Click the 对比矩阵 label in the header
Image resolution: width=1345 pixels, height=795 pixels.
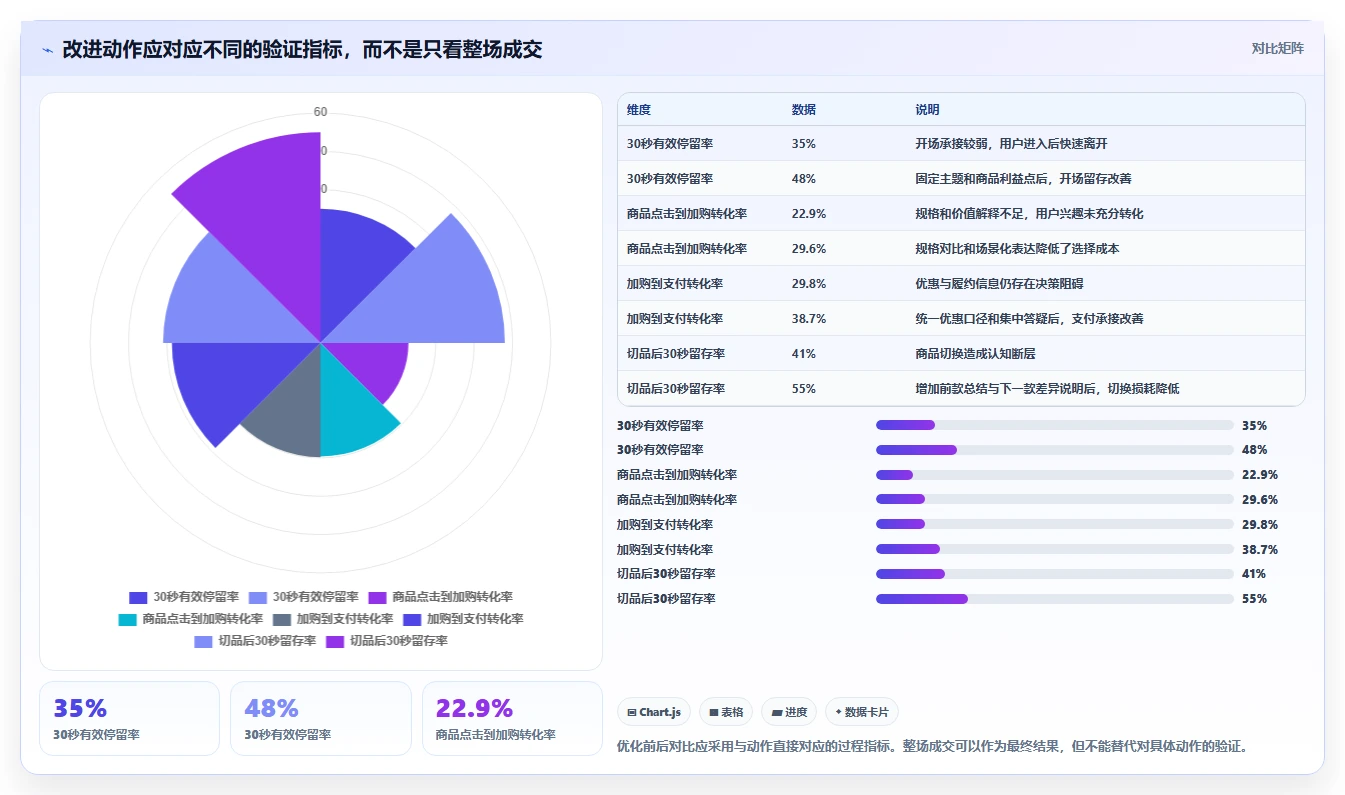tap(1277, 48)
